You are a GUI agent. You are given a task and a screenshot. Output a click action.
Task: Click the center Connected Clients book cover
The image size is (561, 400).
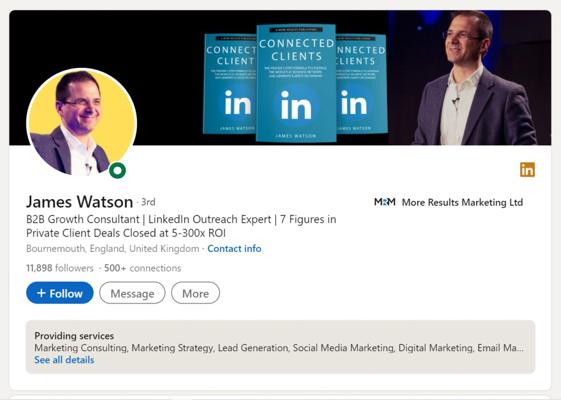[296, 83]
